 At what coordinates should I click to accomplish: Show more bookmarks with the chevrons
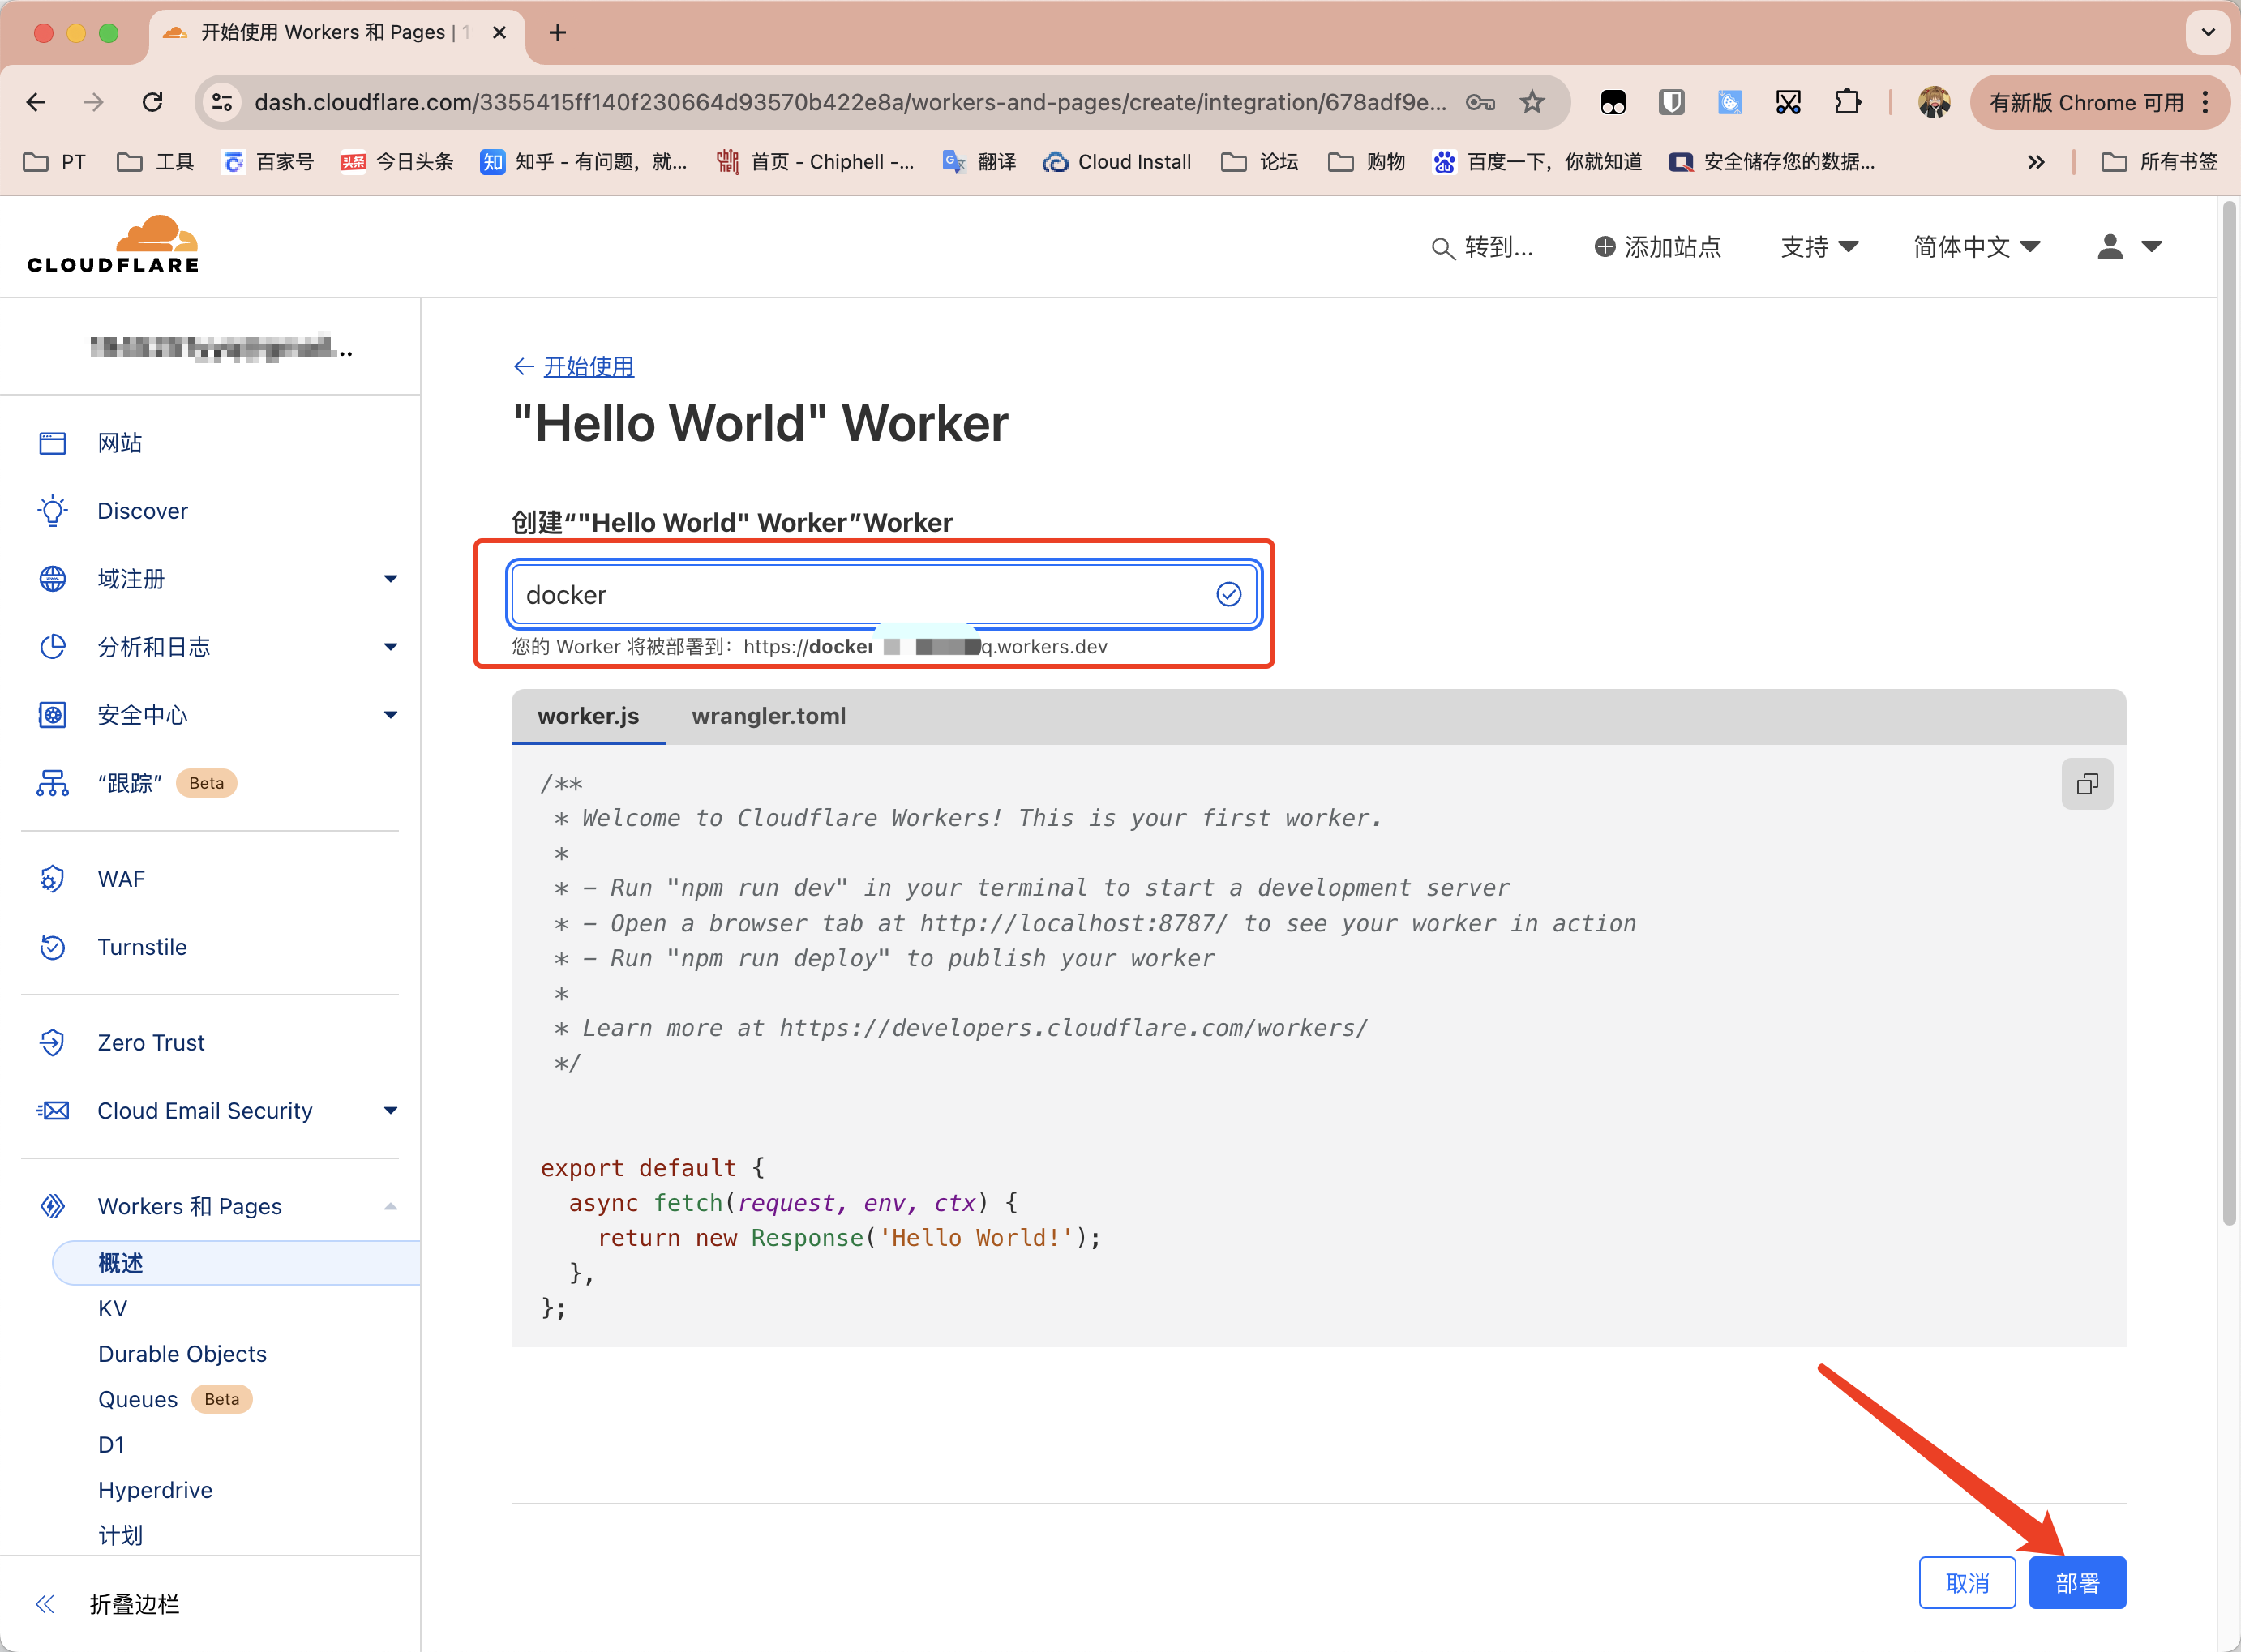[2036, 162]
